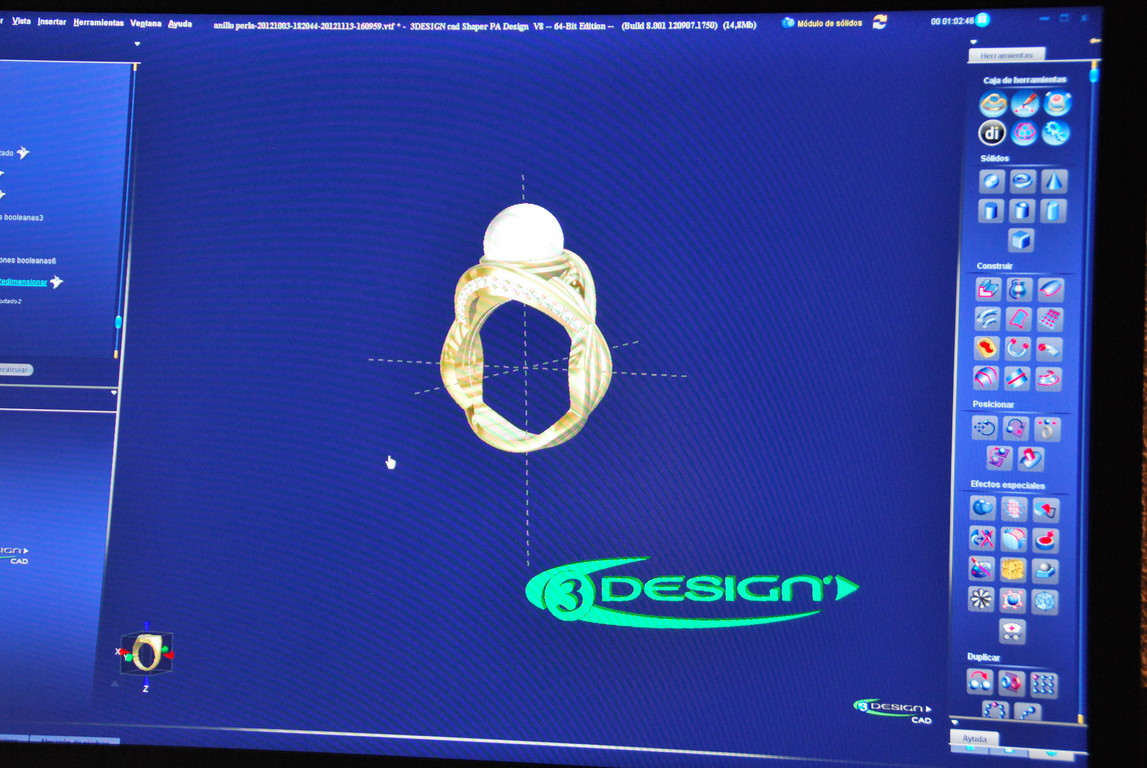
Task: Choose the extrude tool in Construir
Action: tap(988, 289)
